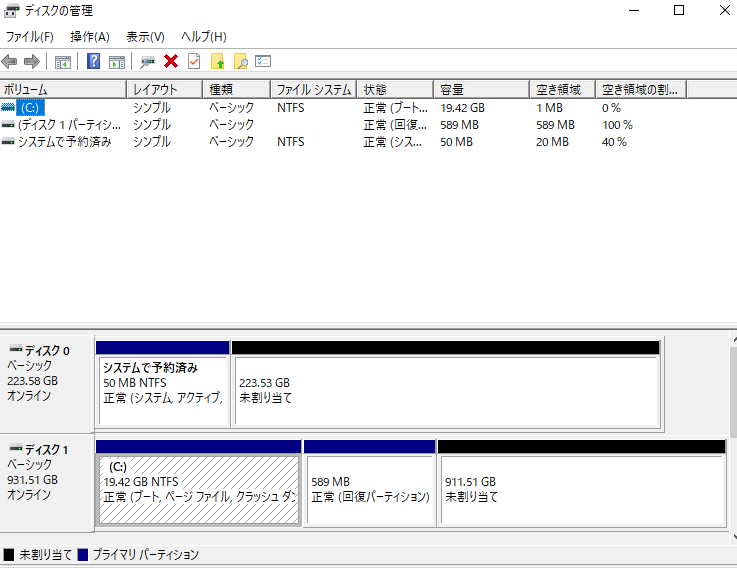
Task: Sort by ファイル システム column header
Action: coord(314,89)
